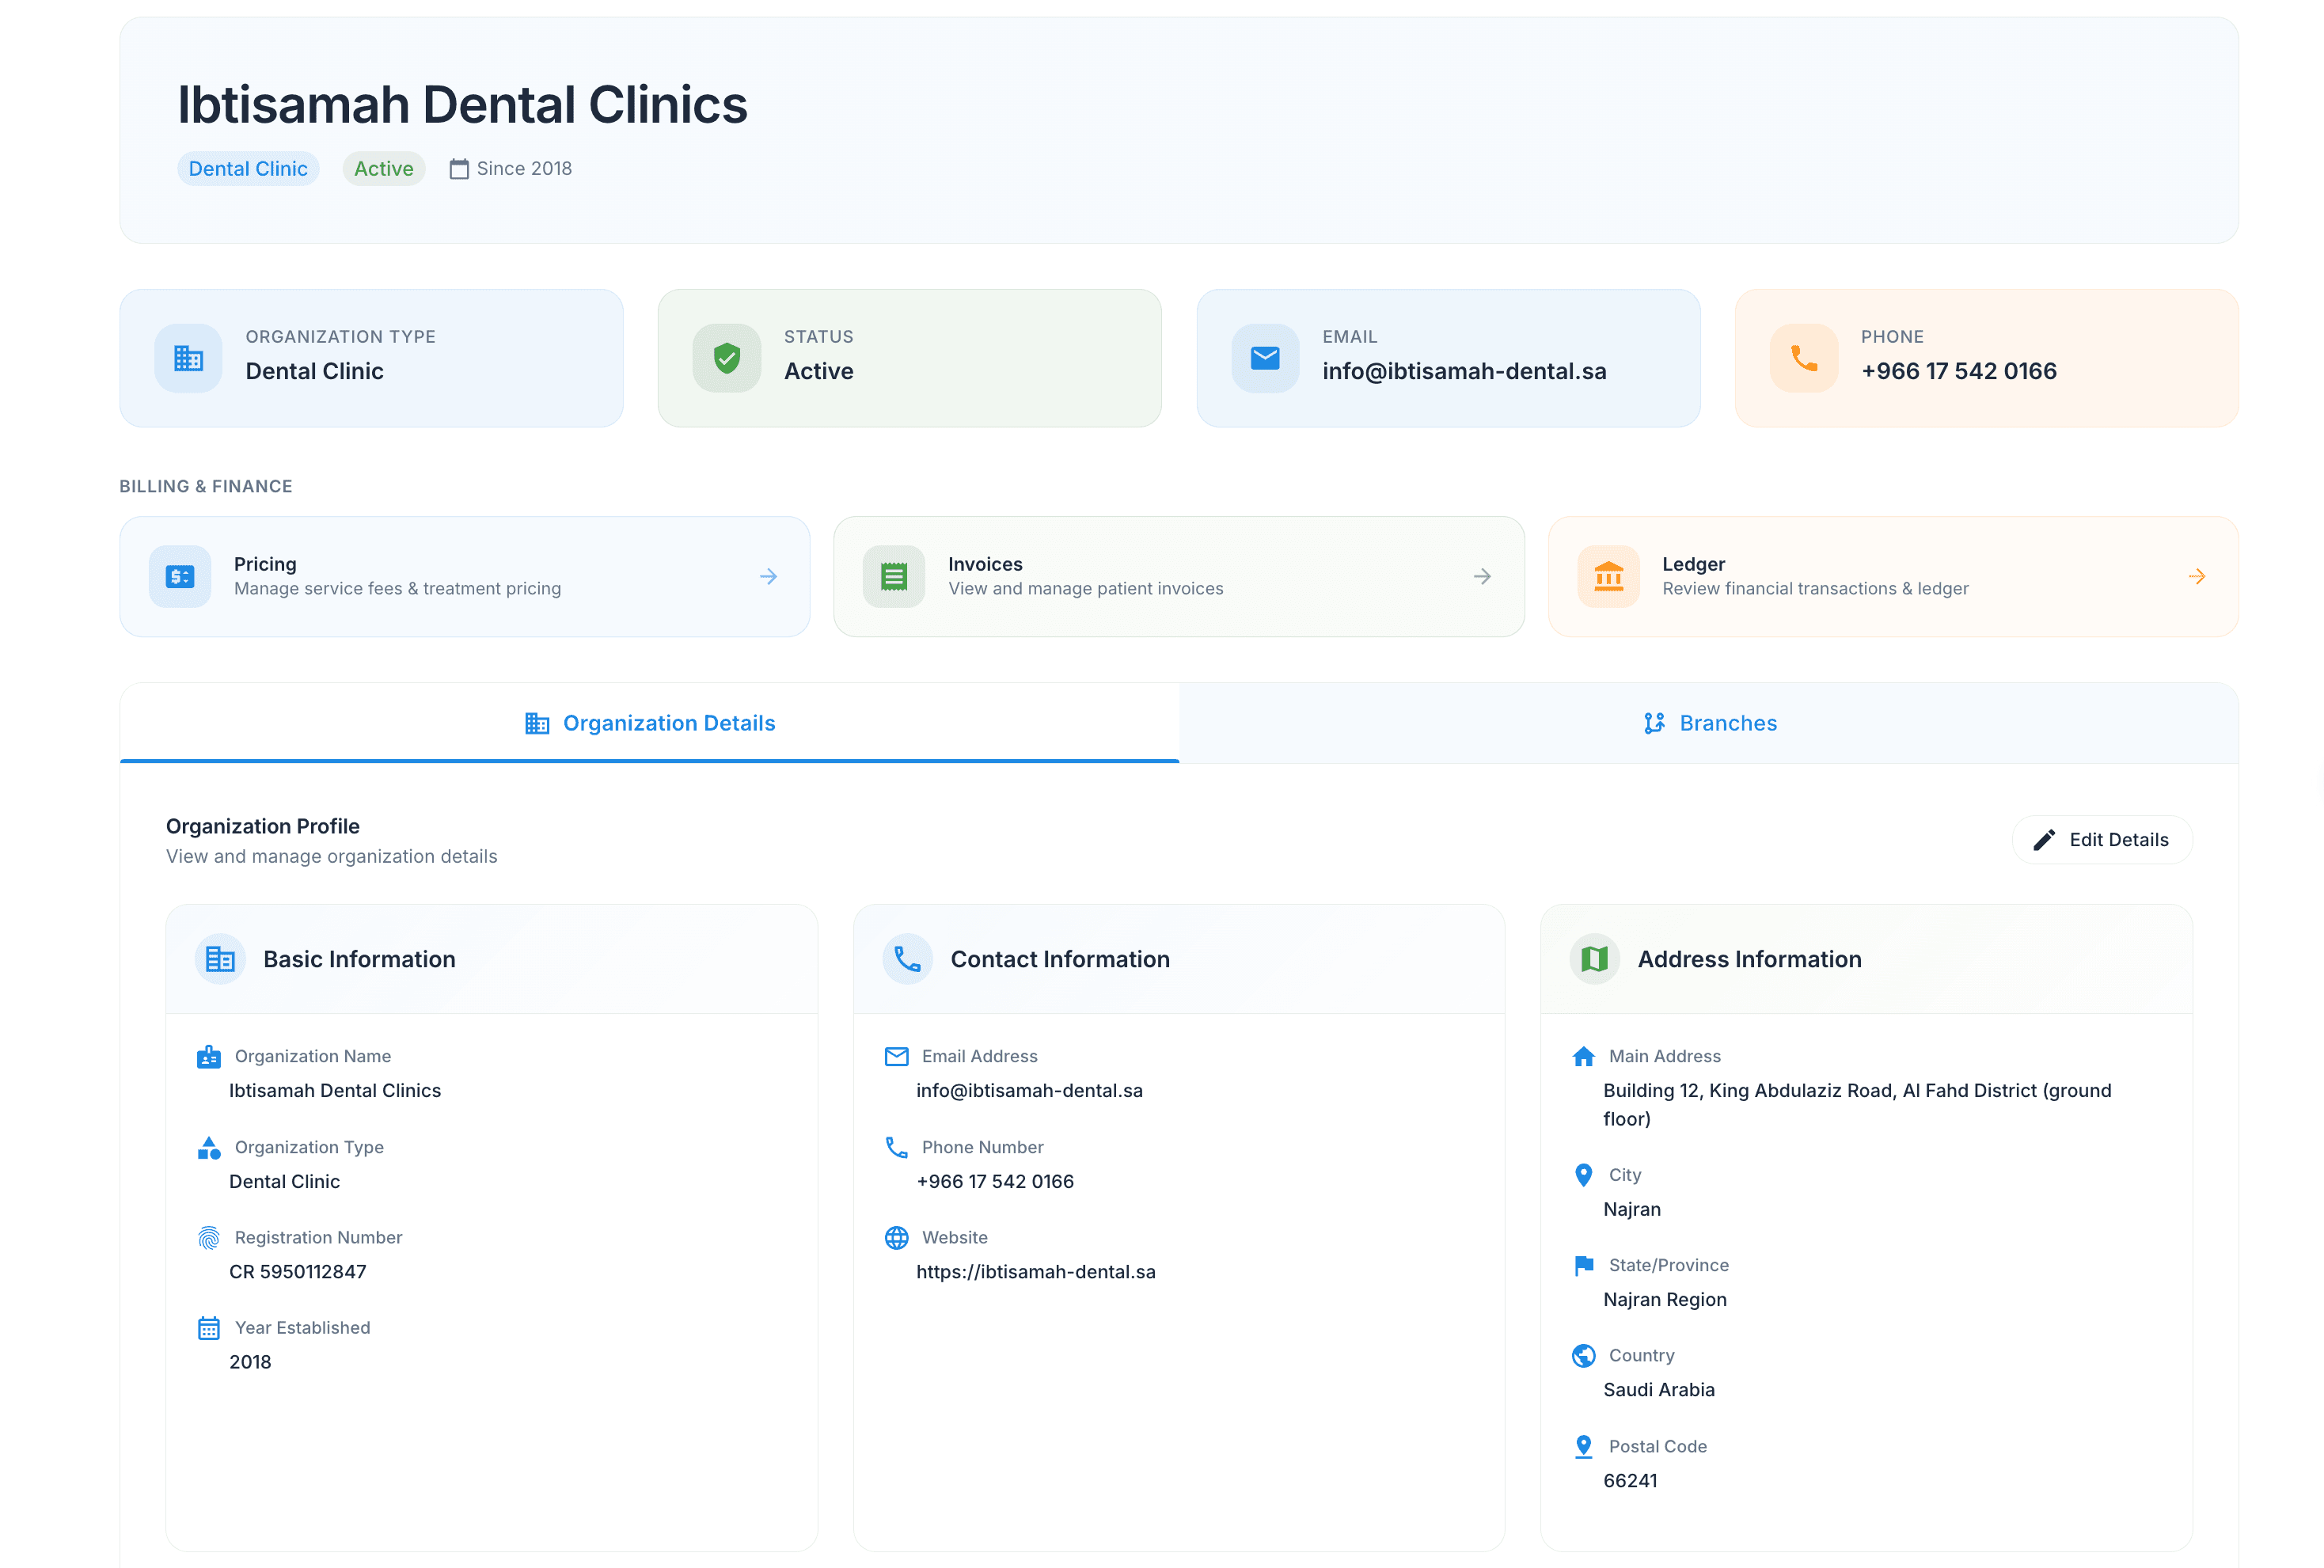Click the Edit Details button
The height and width of the screenshot is (1568, 2324).
coord(2102,840)
